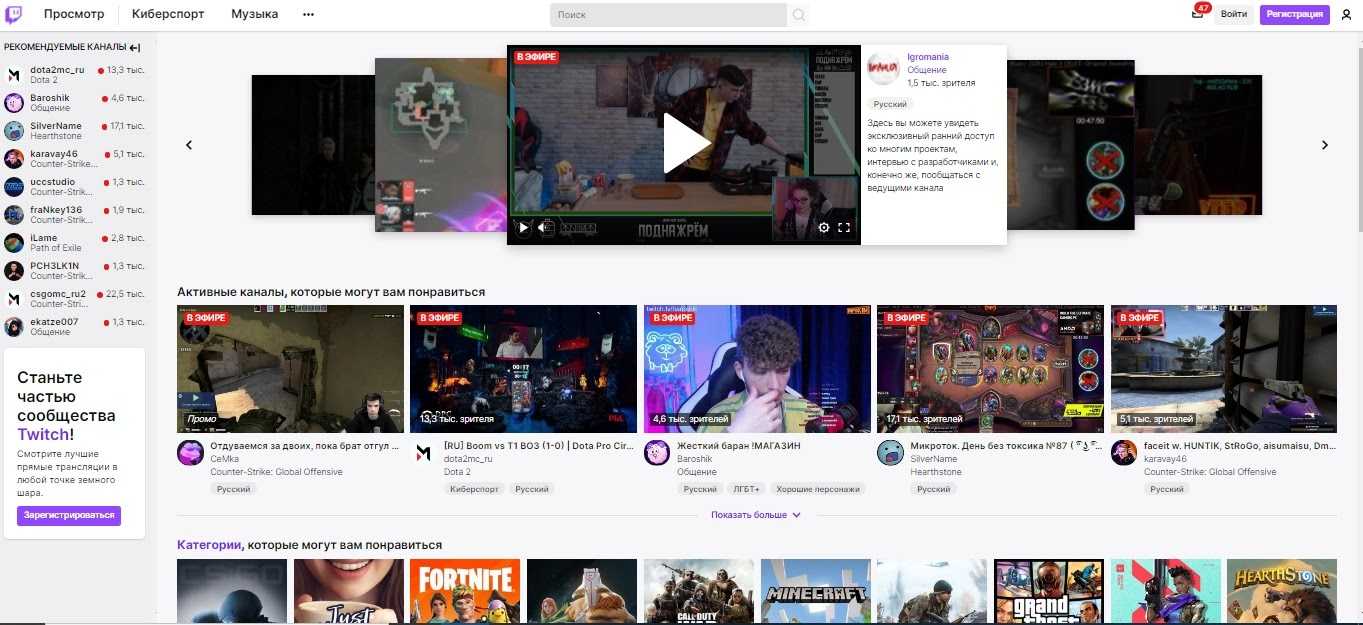Collapse the recommended channels sidebar
The width and height of the screenshot is (1363, 625).
135,47
